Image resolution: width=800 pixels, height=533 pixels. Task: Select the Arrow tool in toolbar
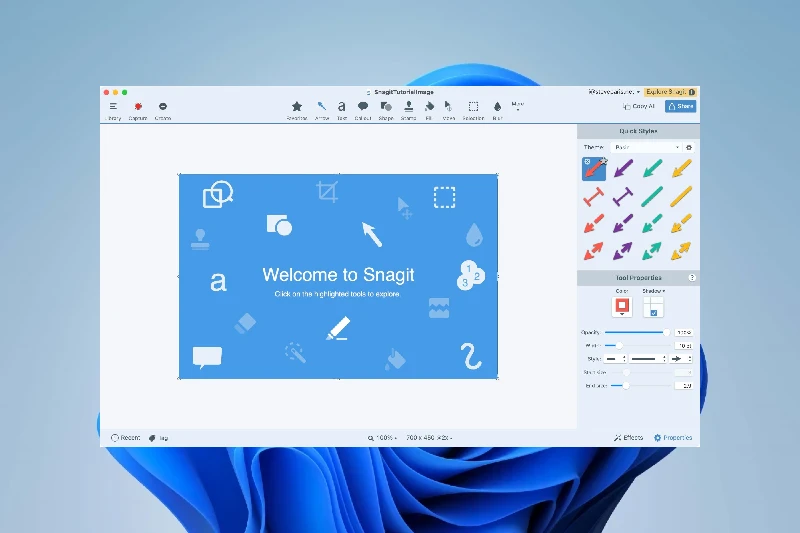pyautogui.click(x=321, y=110)
